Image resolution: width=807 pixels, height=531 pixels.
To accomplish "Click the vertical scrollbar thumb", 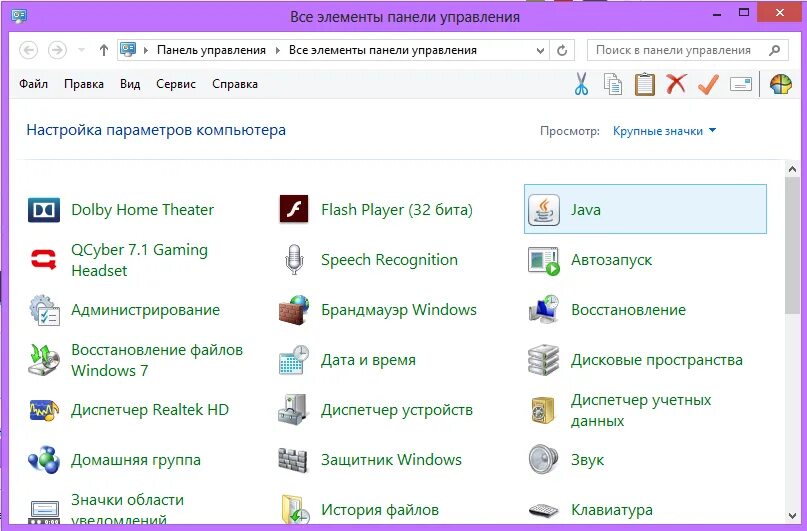I will [793, 245].
